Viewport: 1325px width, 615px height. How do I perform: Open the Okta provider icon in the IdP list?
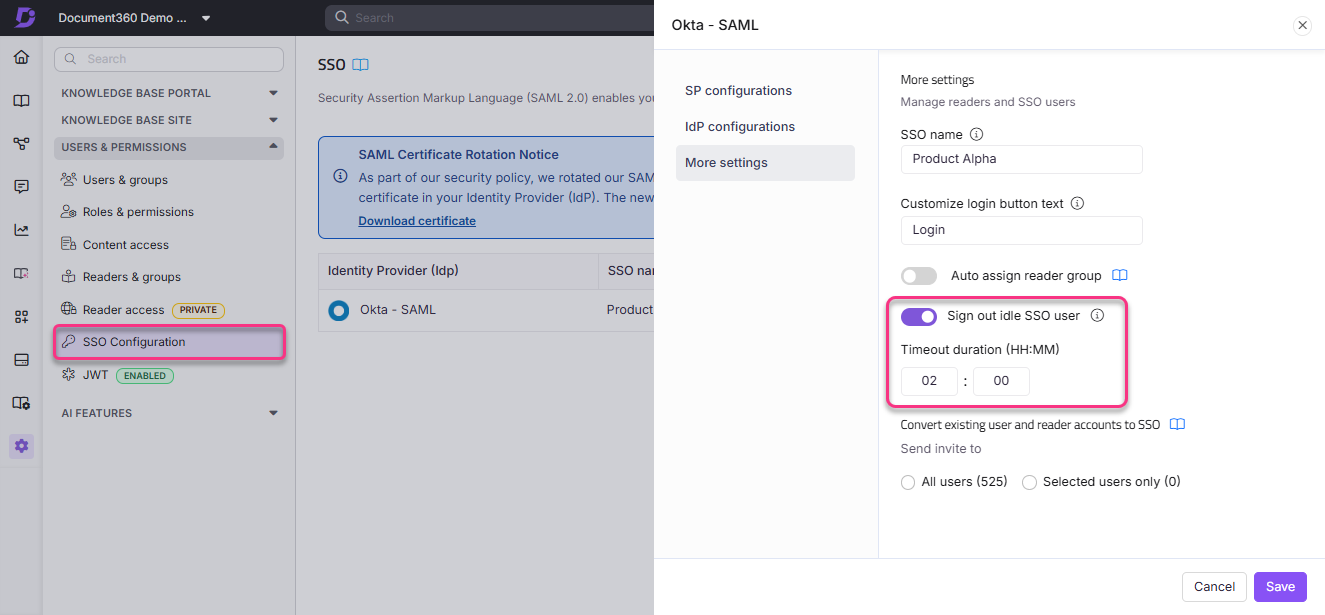click(x=339, y=310)
